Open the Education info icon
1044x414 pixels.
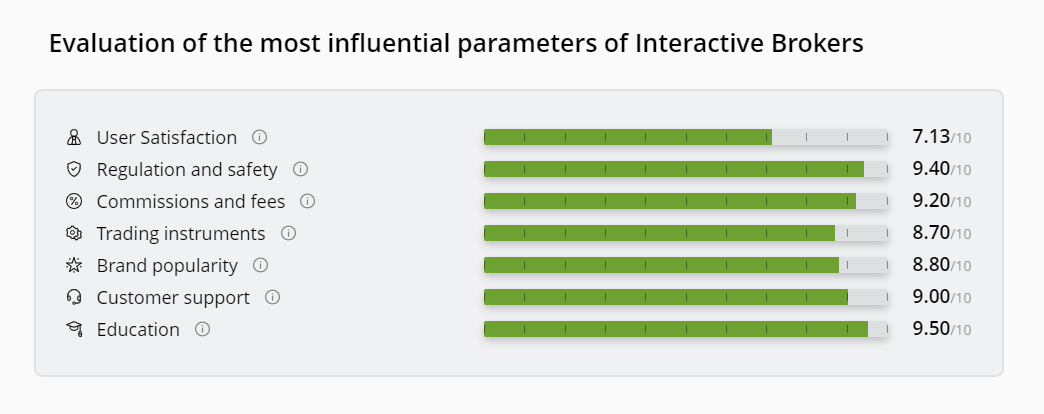click(202, 329)
